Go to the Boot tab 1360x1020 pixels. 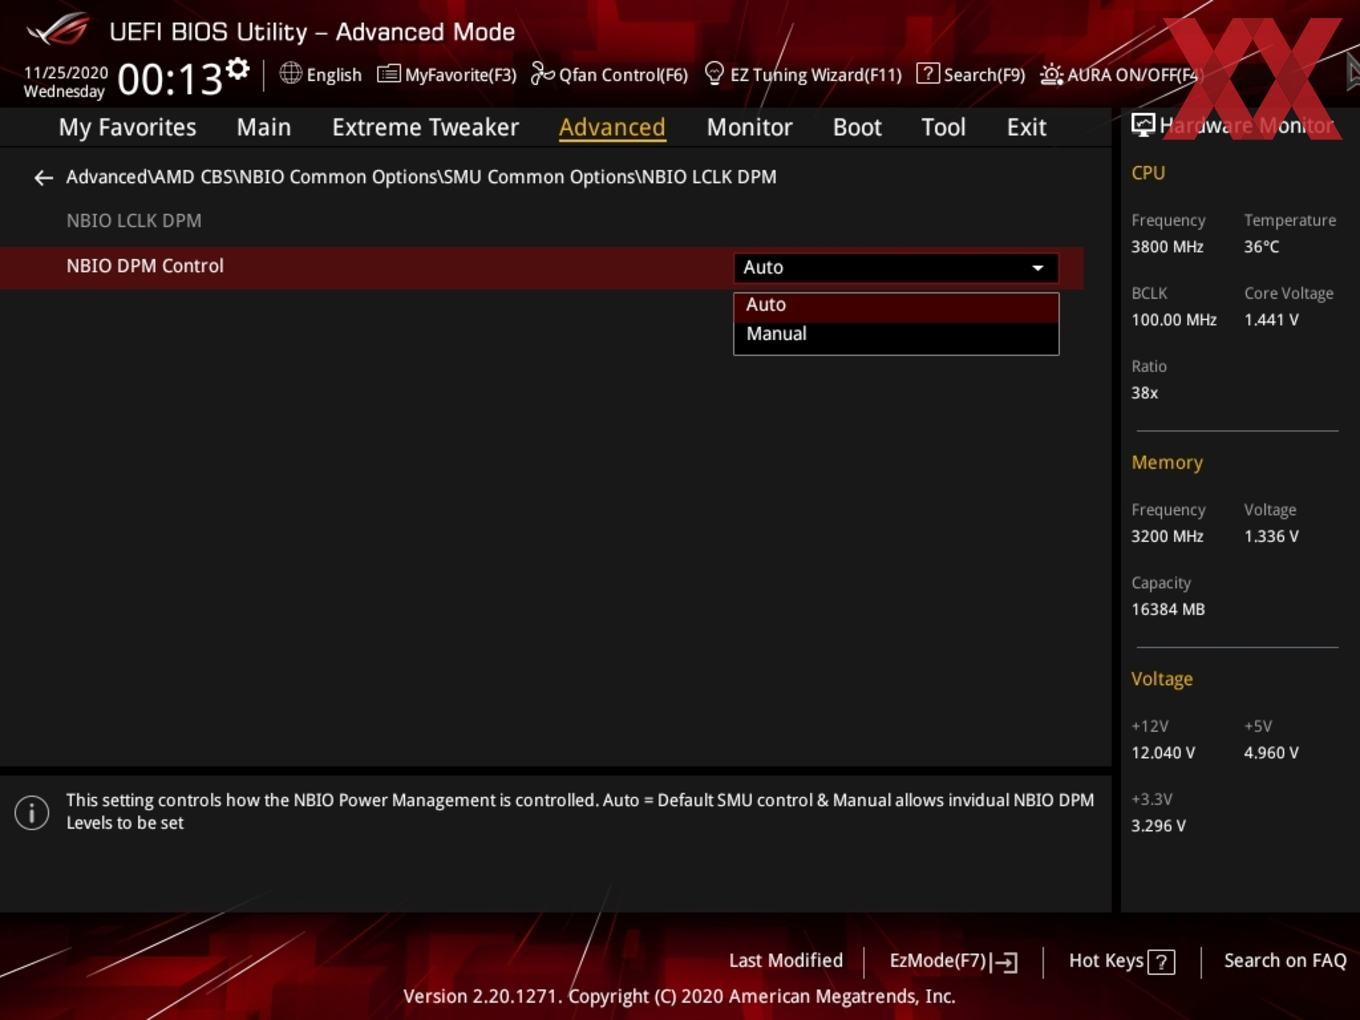(857, 128)
